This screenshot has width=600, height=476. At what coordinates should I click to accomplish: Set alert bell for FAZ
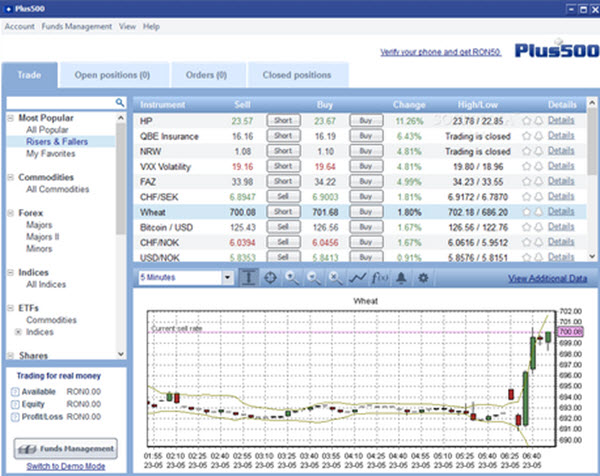pos(538,181)
